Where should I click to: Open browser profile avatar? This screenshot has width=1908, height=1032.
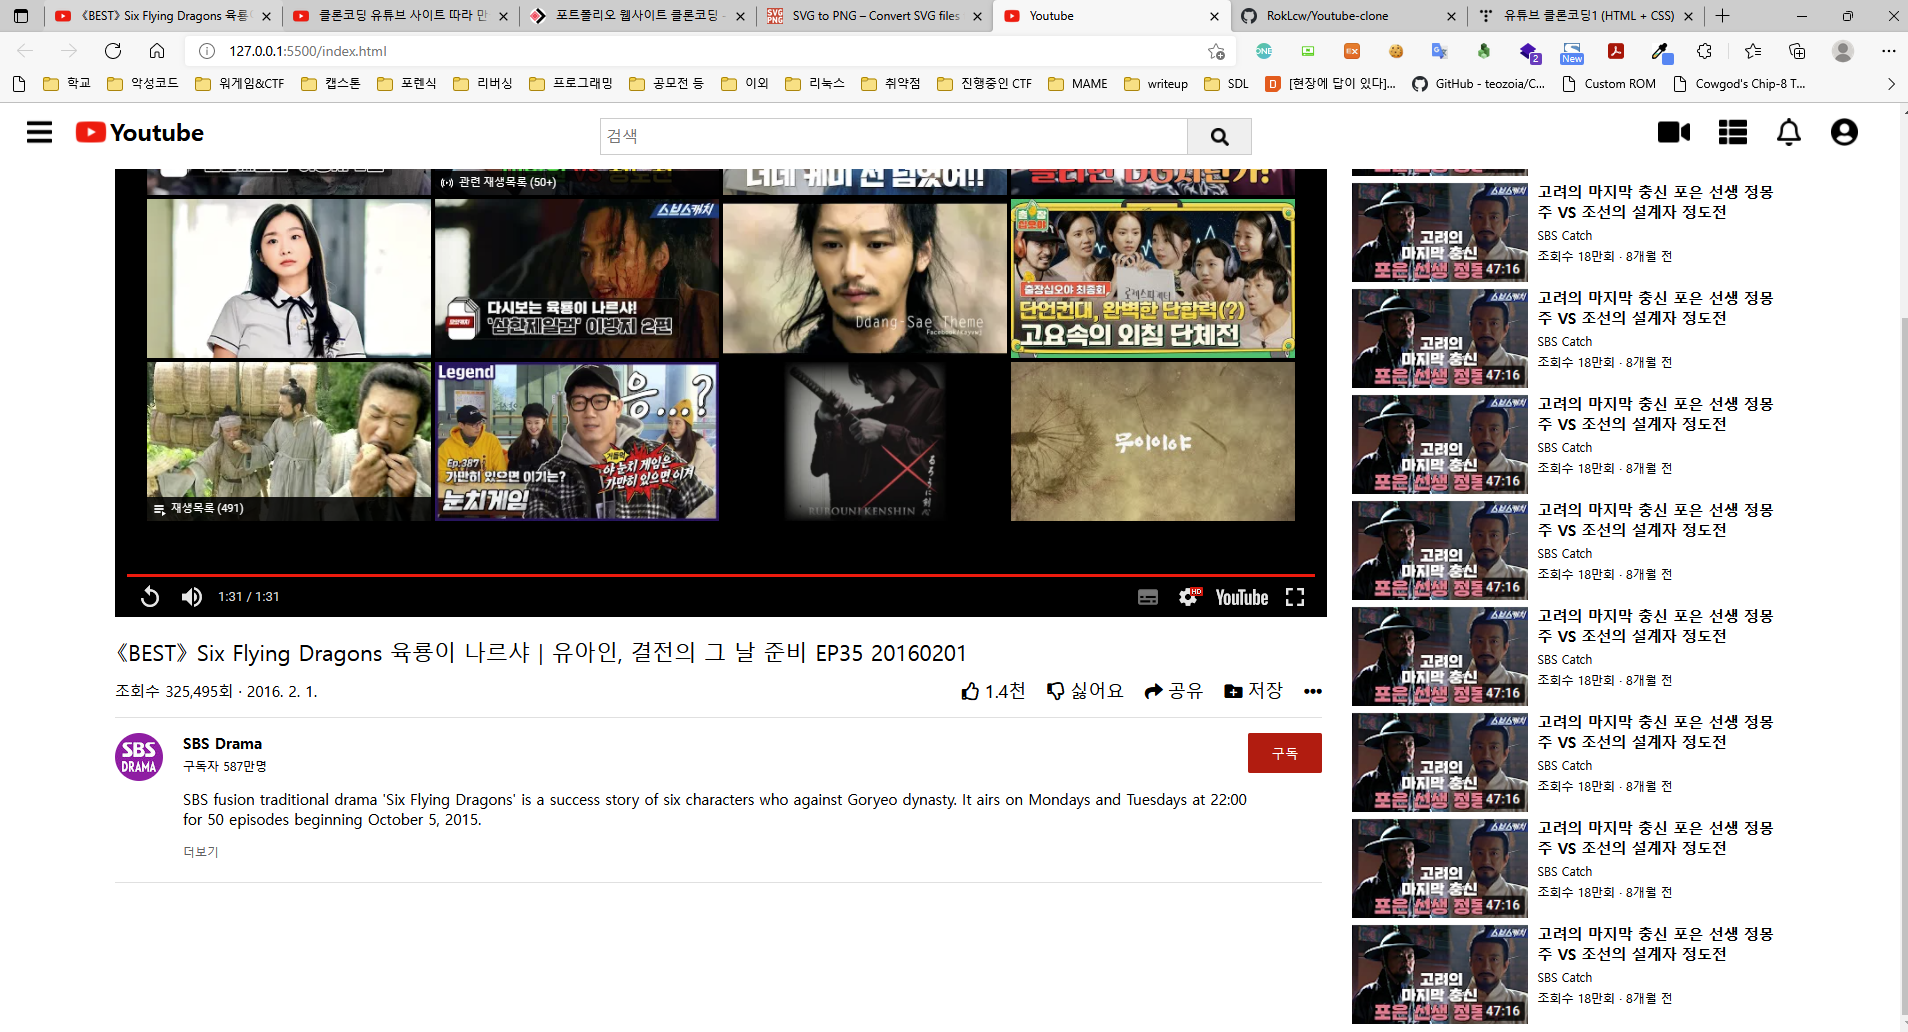1843,51
